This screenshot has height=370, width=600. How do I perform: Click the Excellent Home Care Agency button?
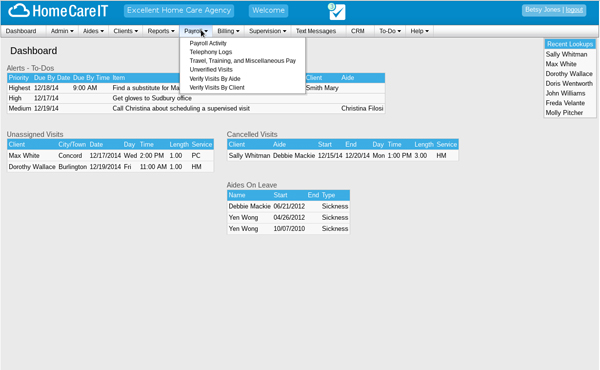click(179, 10)
